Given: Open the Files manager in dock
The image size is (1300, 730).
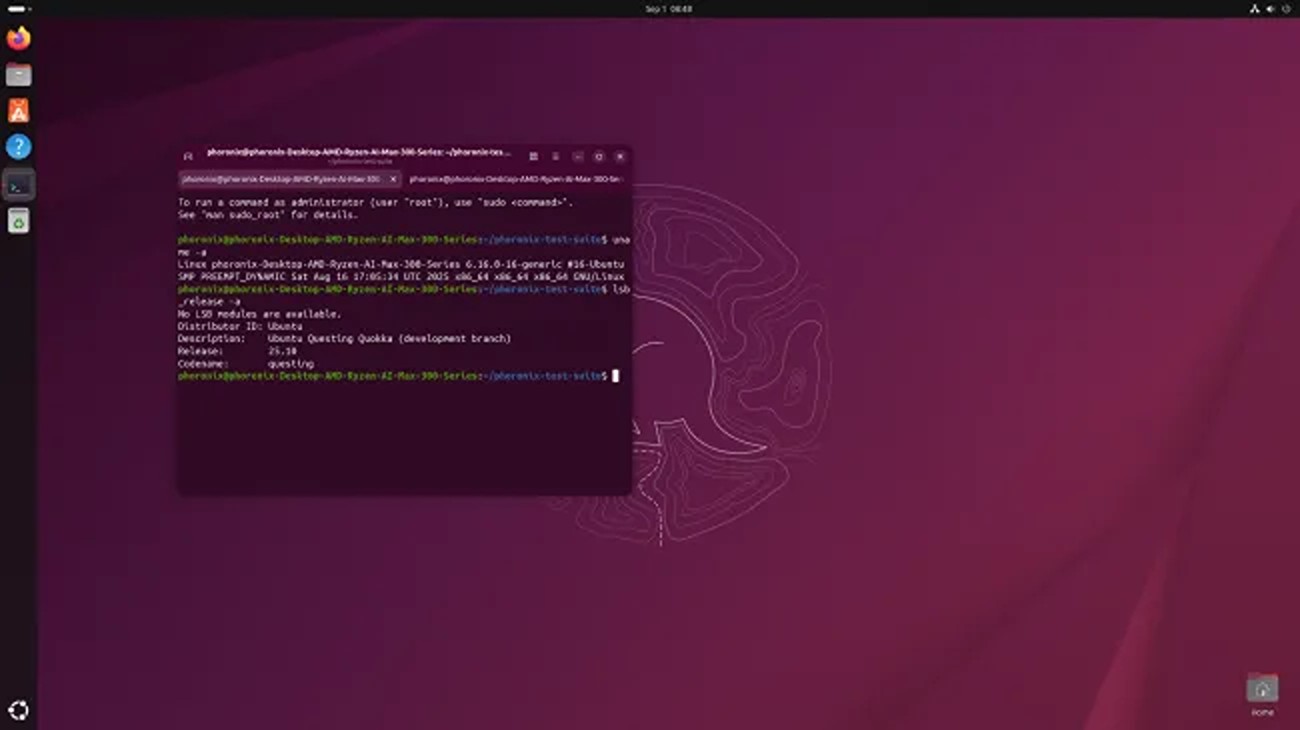Looking at the screenshot, I should [18, 75].
